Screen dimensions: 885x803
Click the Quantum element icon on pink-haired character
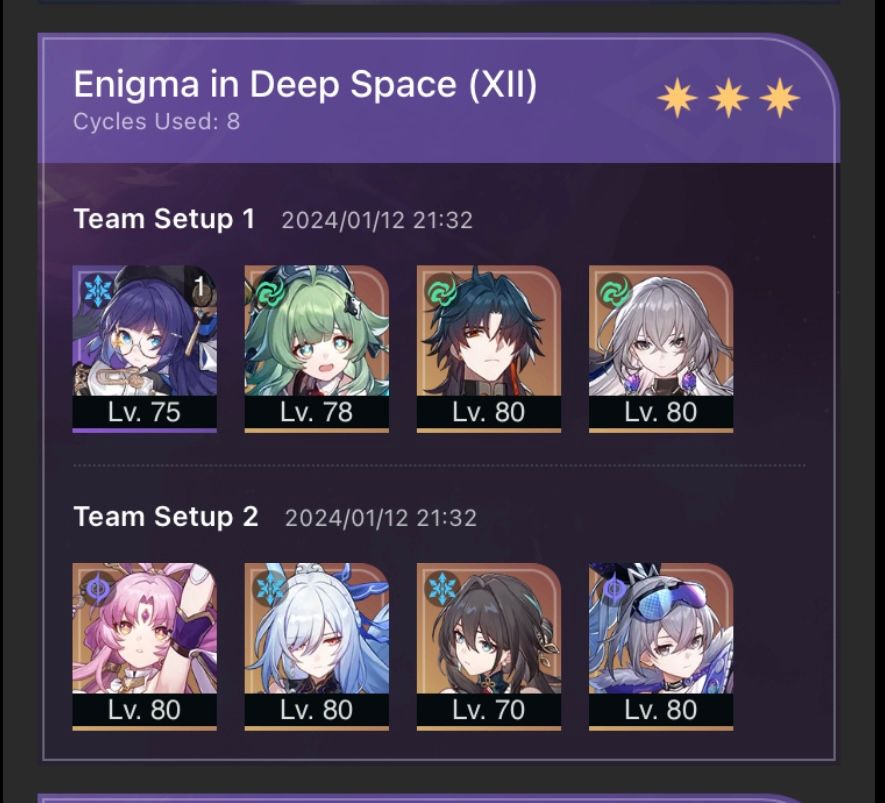point(98,589)
